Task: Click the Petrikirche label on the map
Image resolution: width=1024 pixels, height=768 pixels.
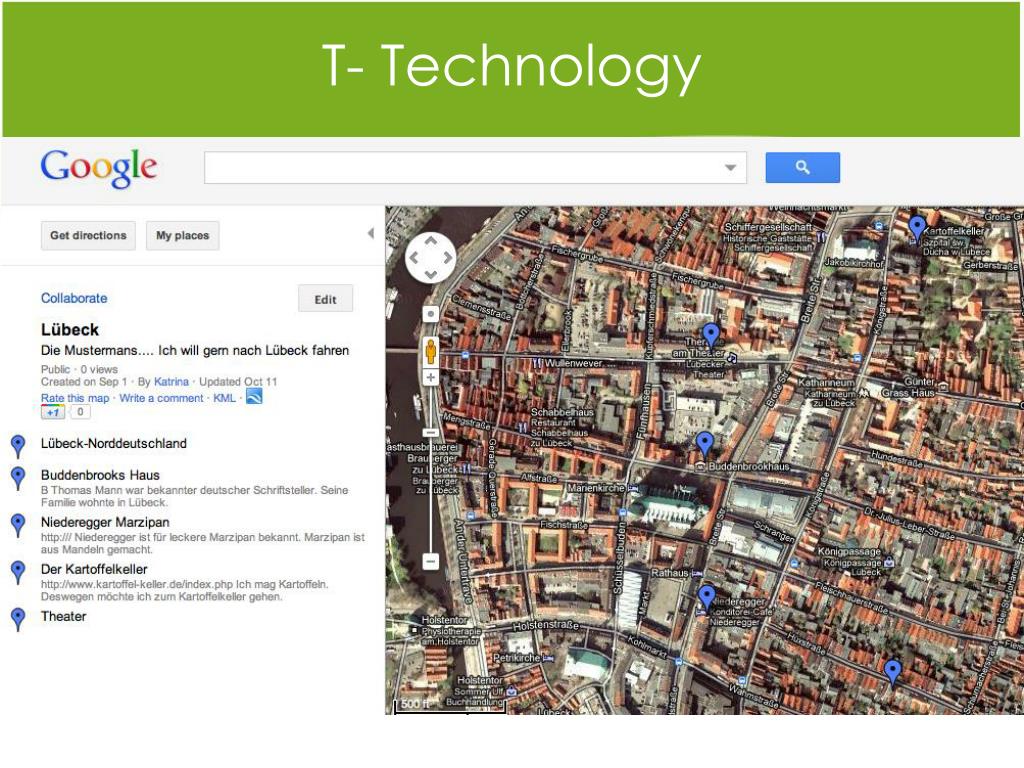Action: 517,658
